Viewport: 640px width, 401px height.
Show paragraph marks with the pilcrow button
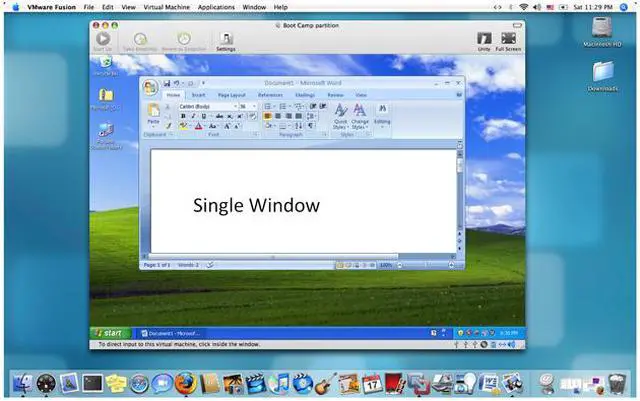click(x=311, y=126)
